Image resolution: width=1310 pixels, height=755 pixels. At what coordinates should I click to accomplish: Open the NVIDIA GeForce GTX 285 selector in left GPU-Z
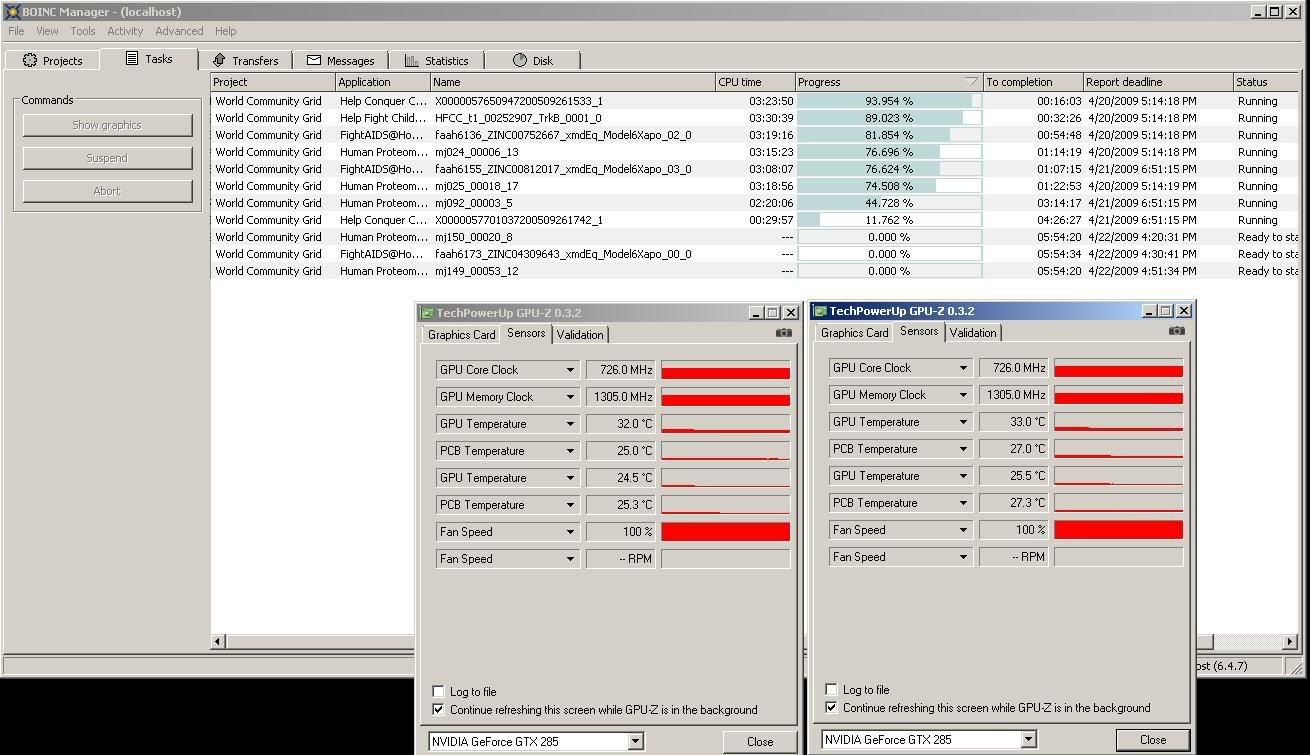pyautogui.click(x=635, y=741)
